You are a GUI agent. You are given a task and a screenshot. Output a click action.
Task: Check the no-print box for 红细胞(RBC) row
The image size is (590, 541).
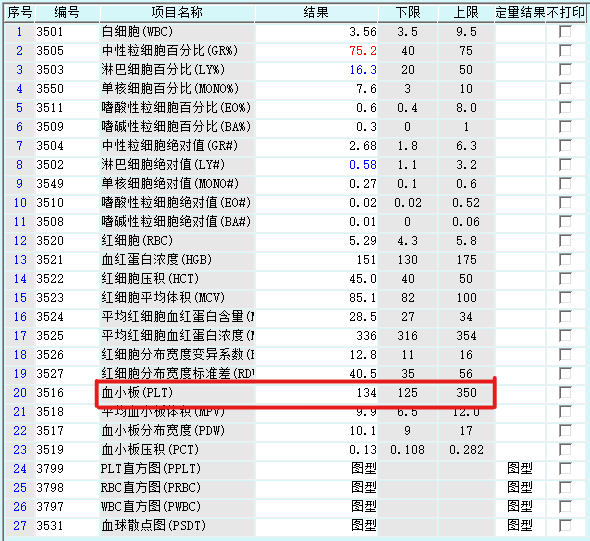pyautogui.click(x=565, y=240)
